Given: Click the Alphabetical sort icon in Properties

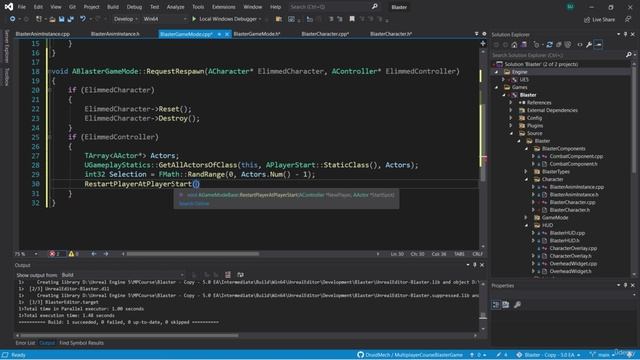Looking at the screenshot, I should [506, 305].
